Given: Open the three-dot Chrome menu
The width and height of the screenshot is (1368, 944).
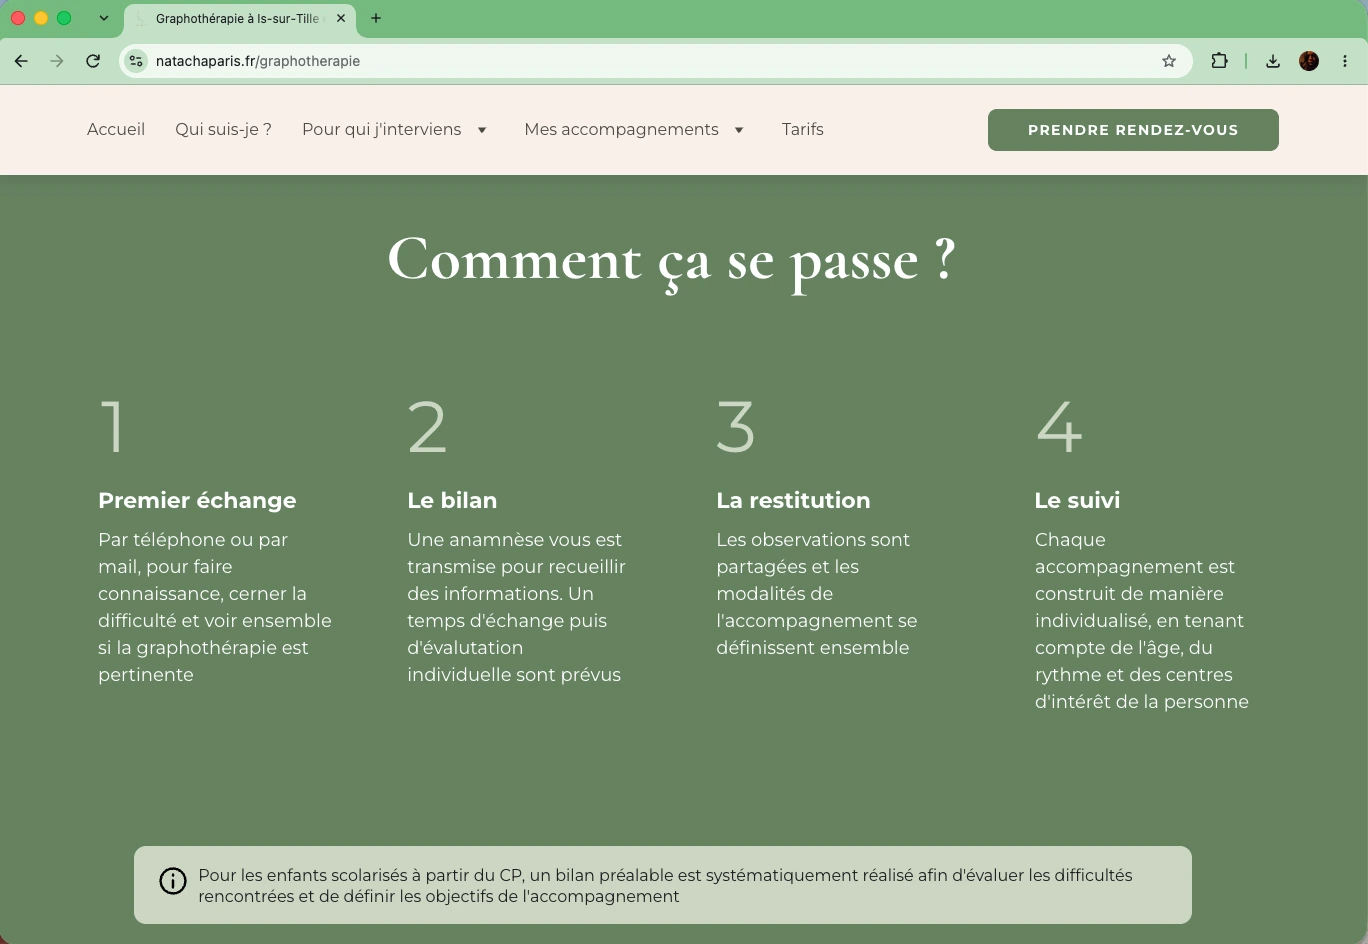Looking at the screenshot, I should pos(1345,61).
